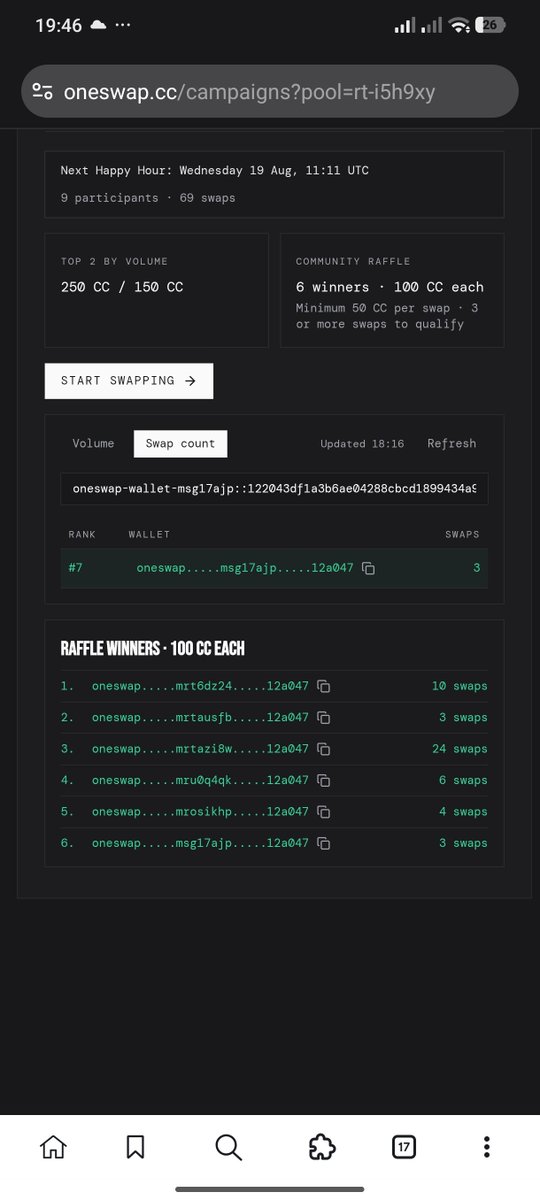Open winner 1 wallet mrt6dz24
540x1200 pixels.
click(x=200, y=687)
